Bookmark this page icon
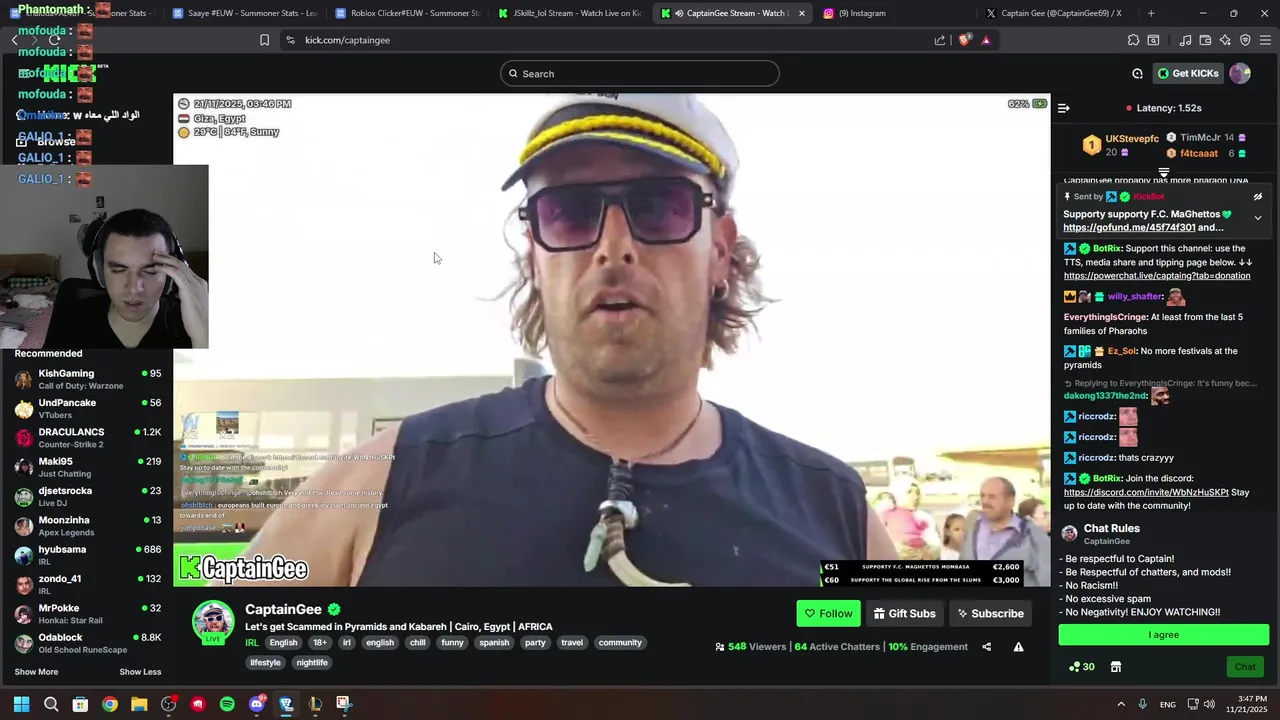Image resolution: width=1280 pixels, height=720 pixels. [264, 40]
